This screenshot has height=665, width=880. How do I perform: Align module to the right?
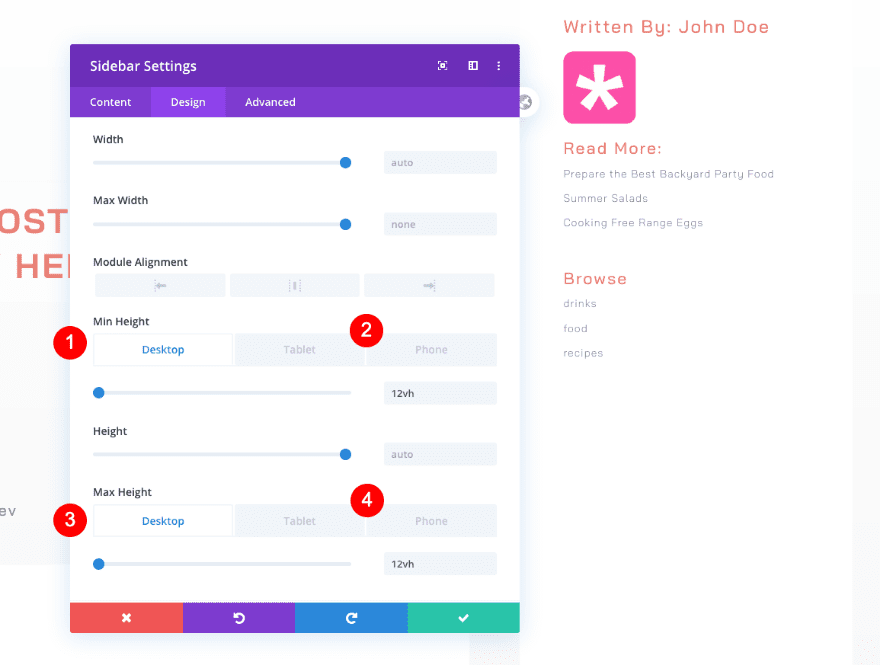[x=429, y=286]
